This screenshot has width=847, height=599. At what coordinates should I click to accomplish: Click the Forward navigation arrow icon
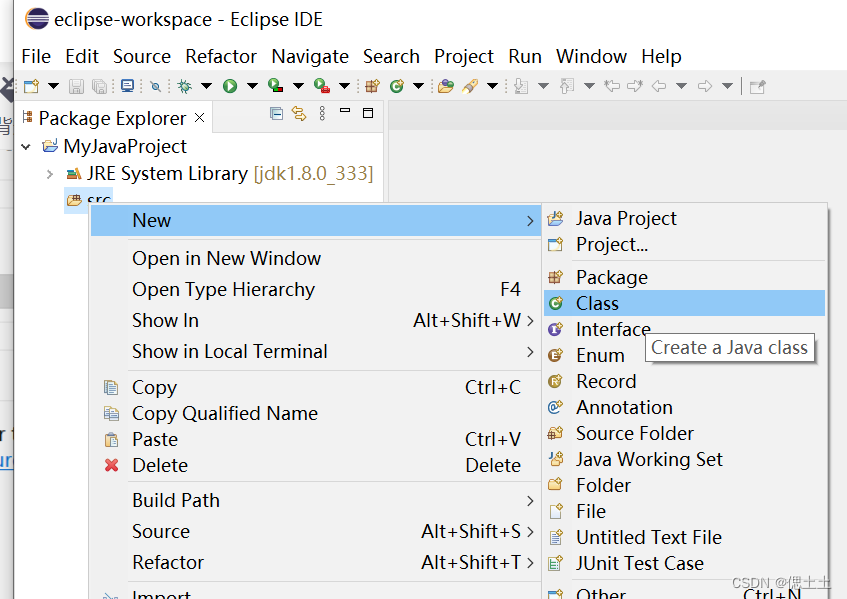[x=705, y=86]
